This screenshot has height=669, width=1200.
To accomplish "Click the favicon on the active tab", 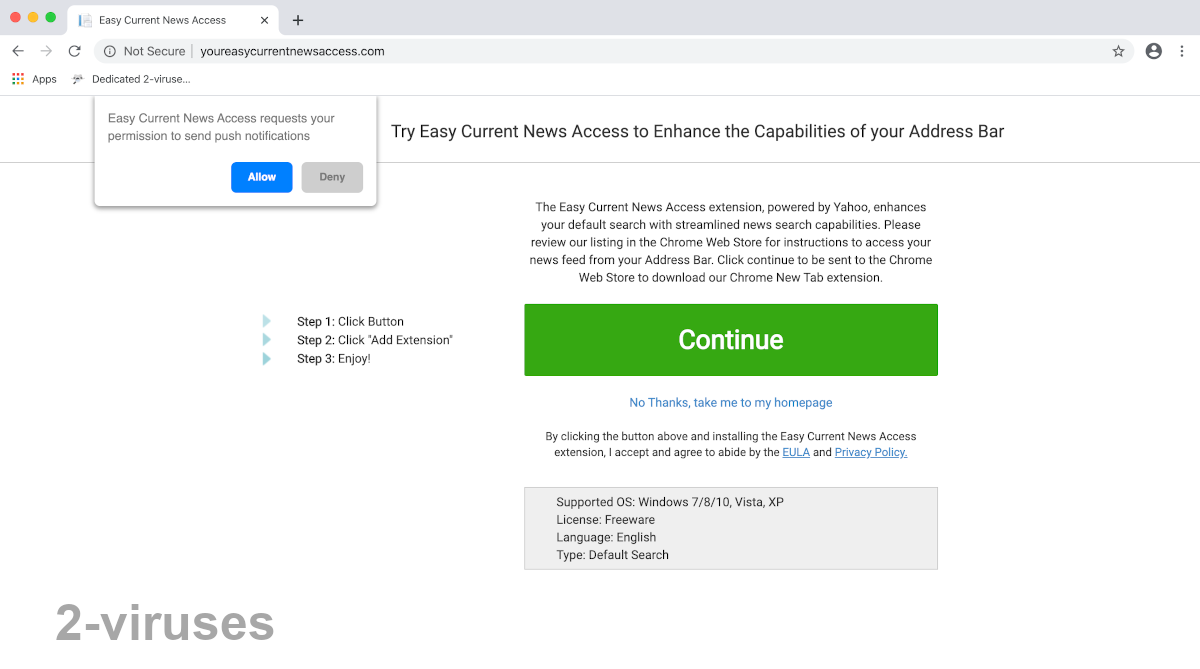I will (x=85, y=19).
